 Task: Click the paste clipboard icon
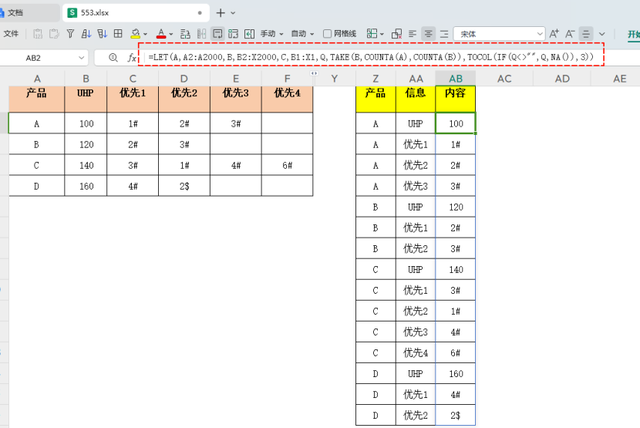click(53, 34)
